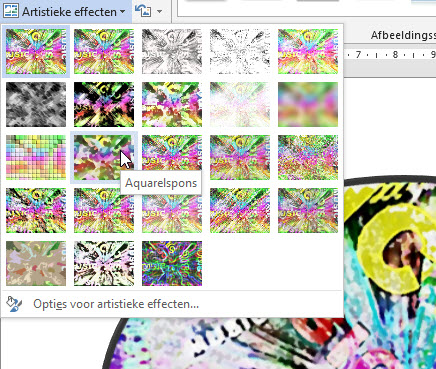Pick the beige cutout effect thumbnail
436x369 pixels.
(x=36, y=264)
